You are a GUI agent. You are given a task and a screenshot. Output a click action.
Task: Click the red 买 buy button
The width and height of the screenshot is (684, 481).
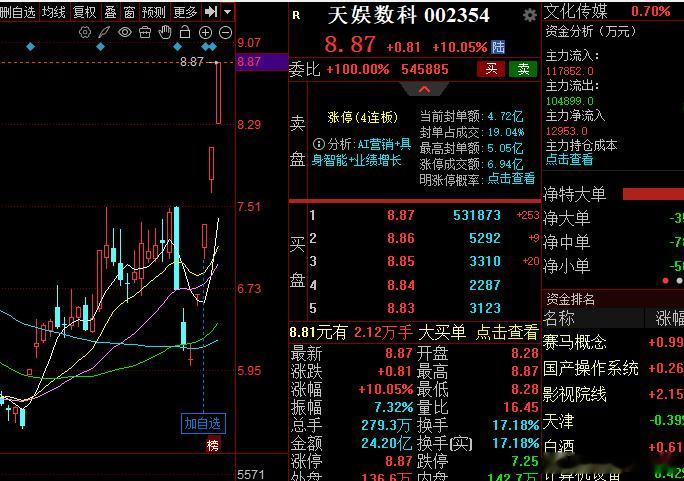[x=491, y=68]
